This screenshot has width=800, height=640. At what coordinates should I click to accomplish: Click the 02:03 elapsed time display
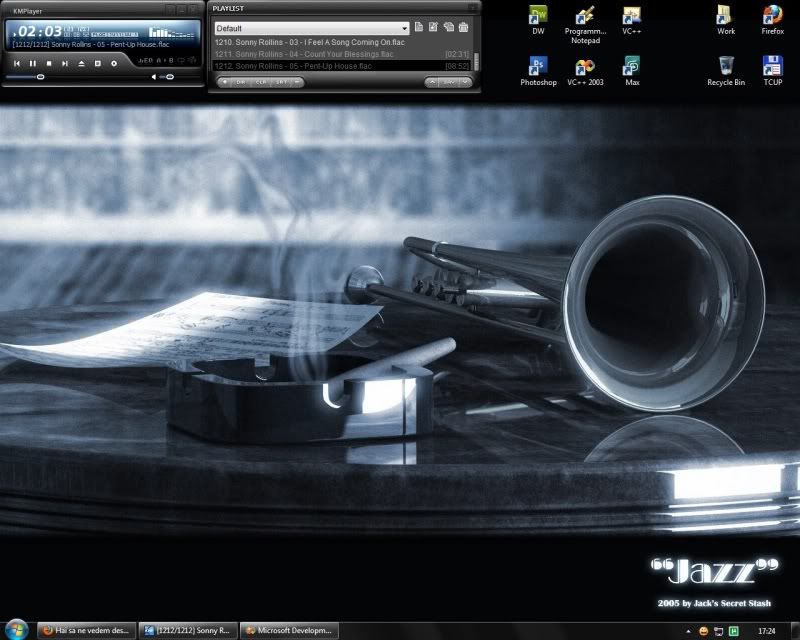(39, 32)
